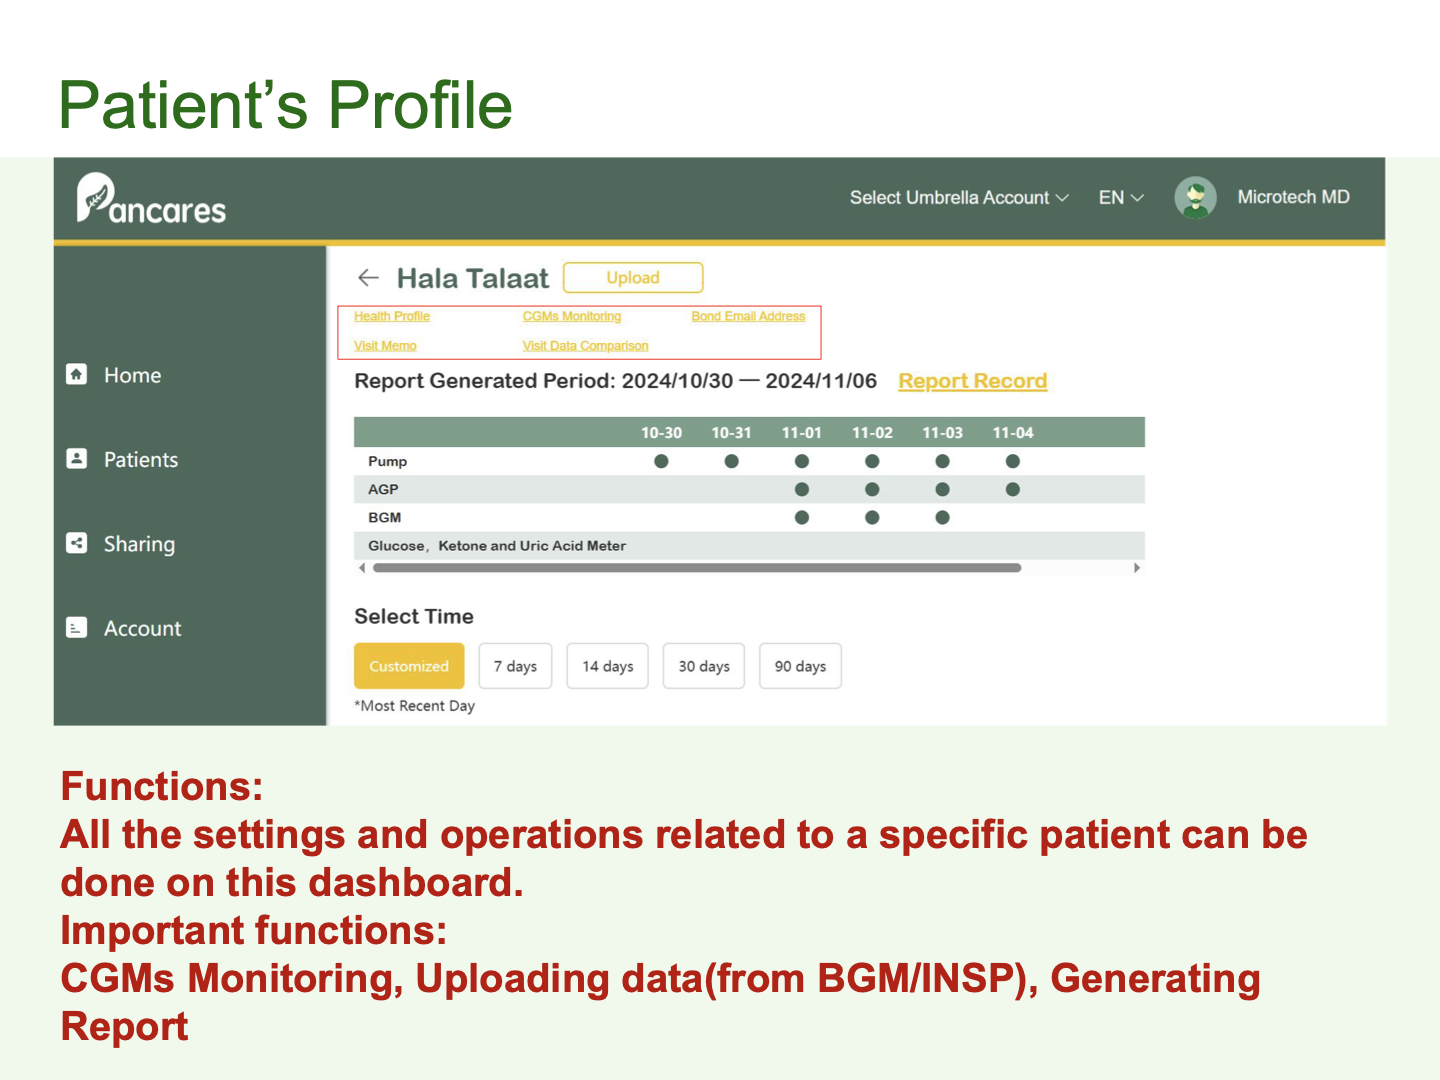Click the Pump dot for 11-01
The width and height of the screenshot is (1440, 1080).
coord(802,461)
